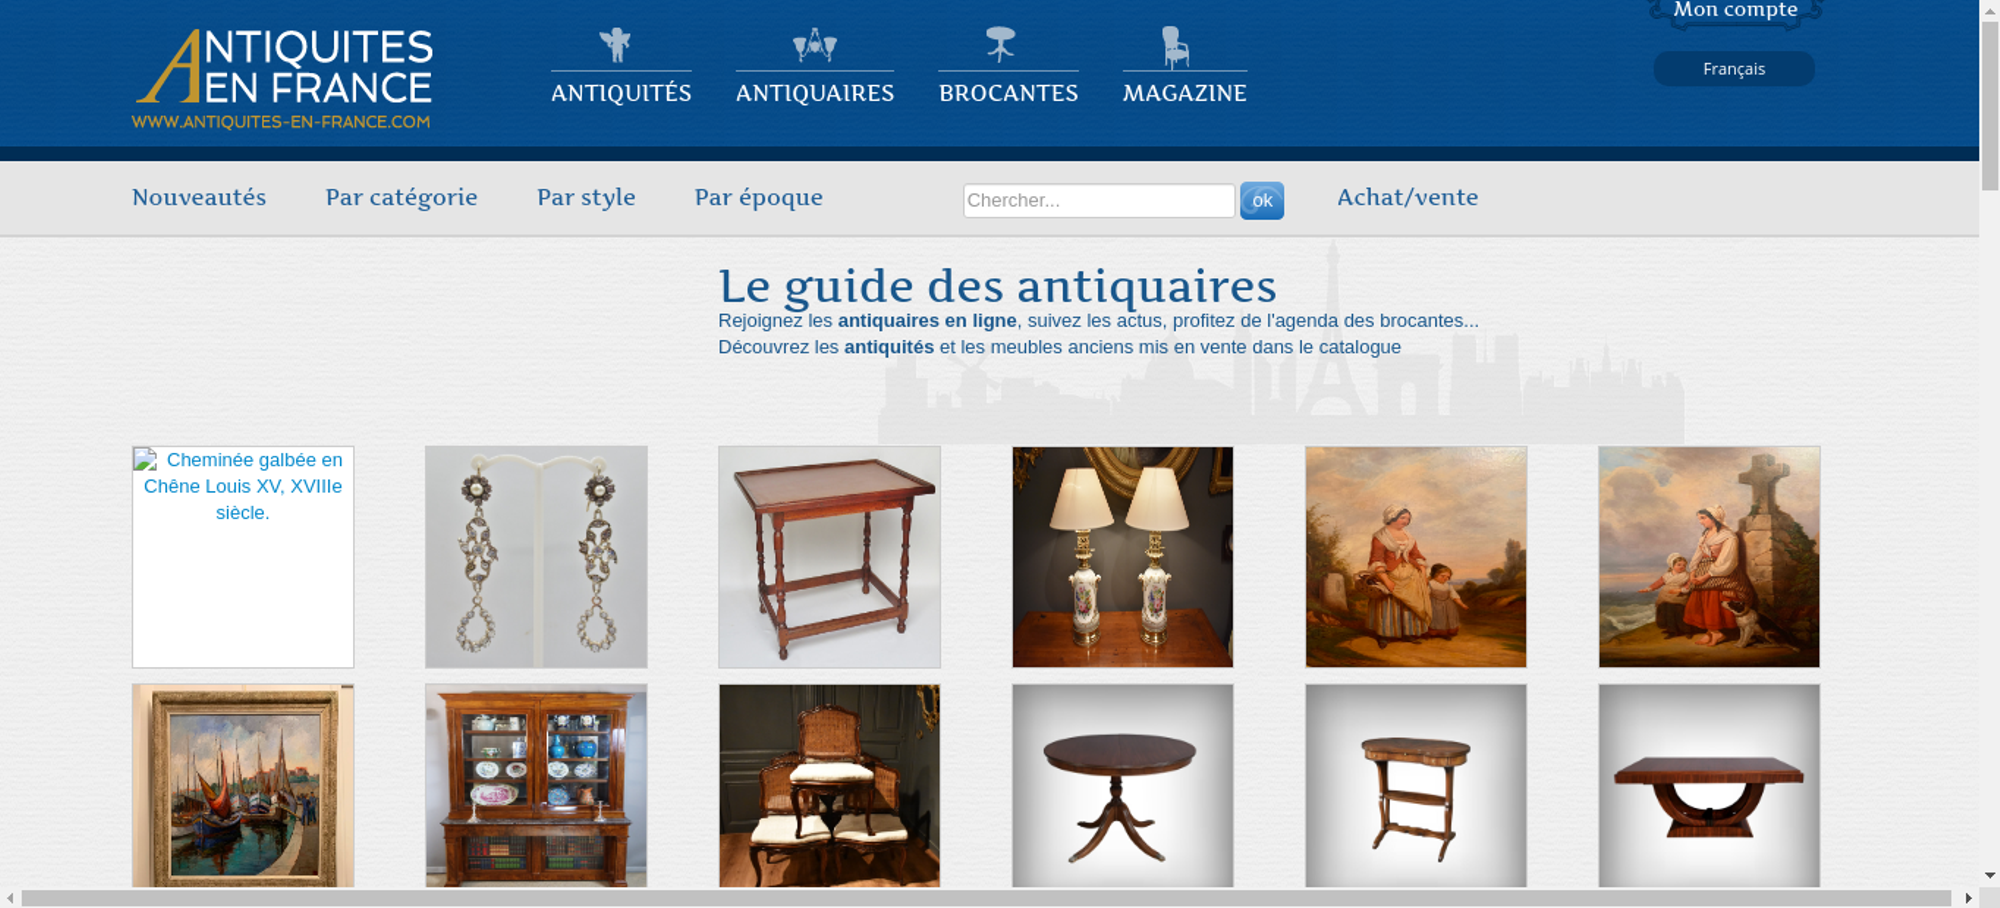Open the Français language selector
The height and width of the screenshot is (908, 2000).
coord(1733,69)
